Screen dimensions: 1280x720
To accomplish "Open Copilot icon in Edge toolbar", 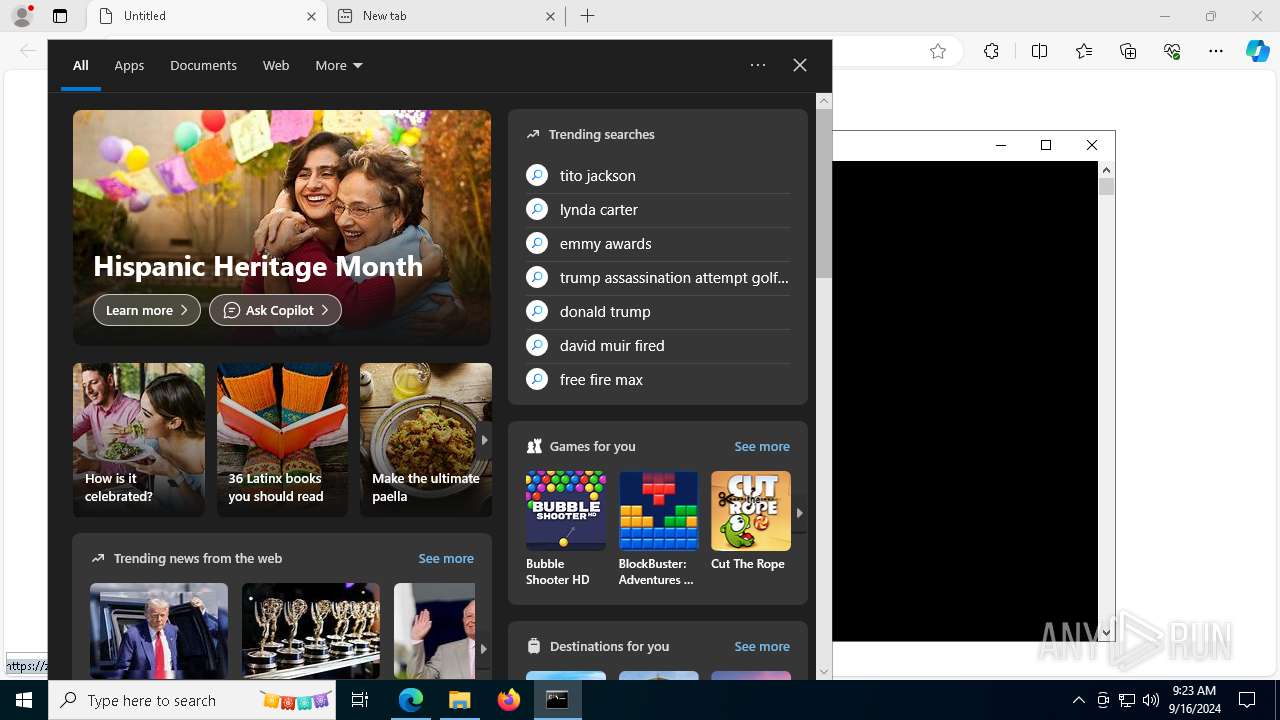I will [x=1258, y=51].
